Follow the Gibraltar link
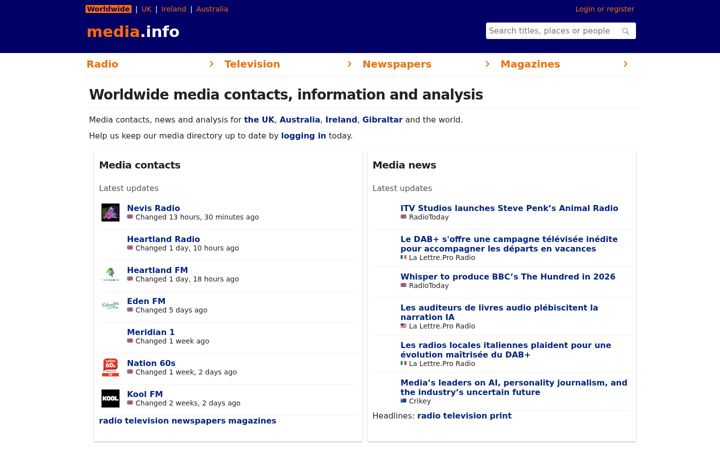 pyautogui.click(x=382, y=120)
